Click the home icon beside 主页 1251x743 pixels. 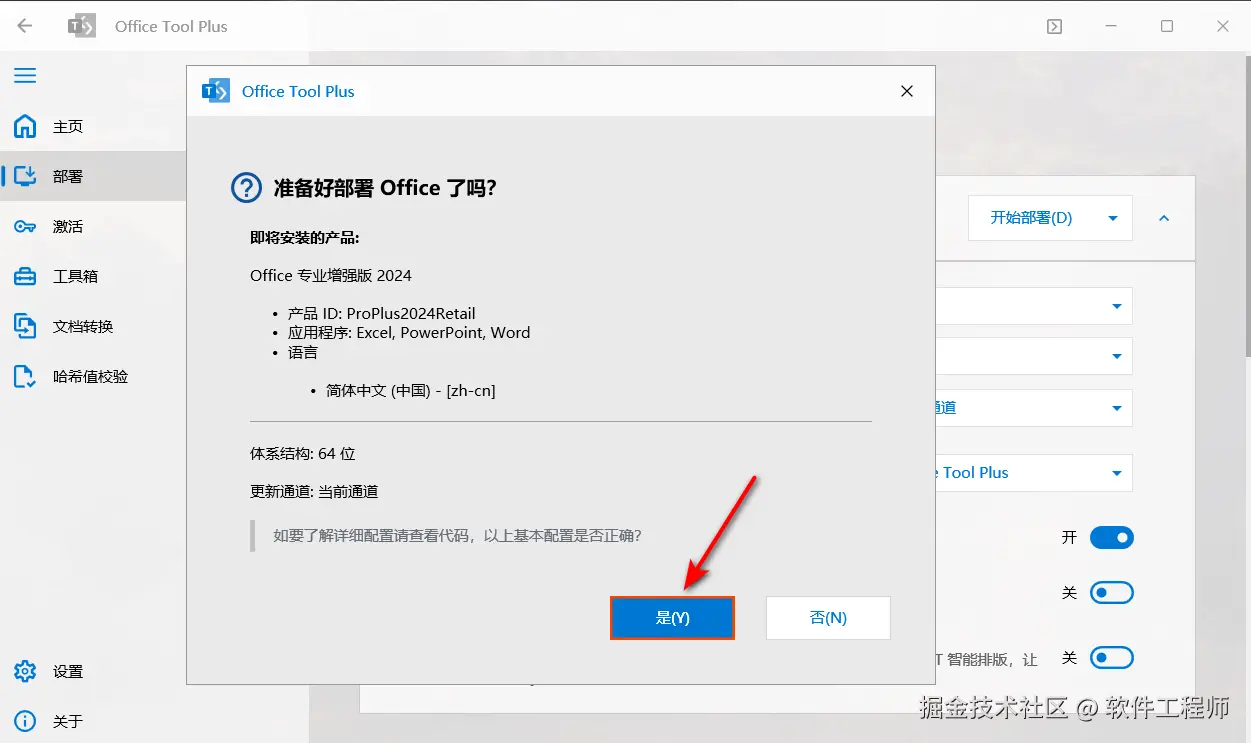tap(25, 127)
